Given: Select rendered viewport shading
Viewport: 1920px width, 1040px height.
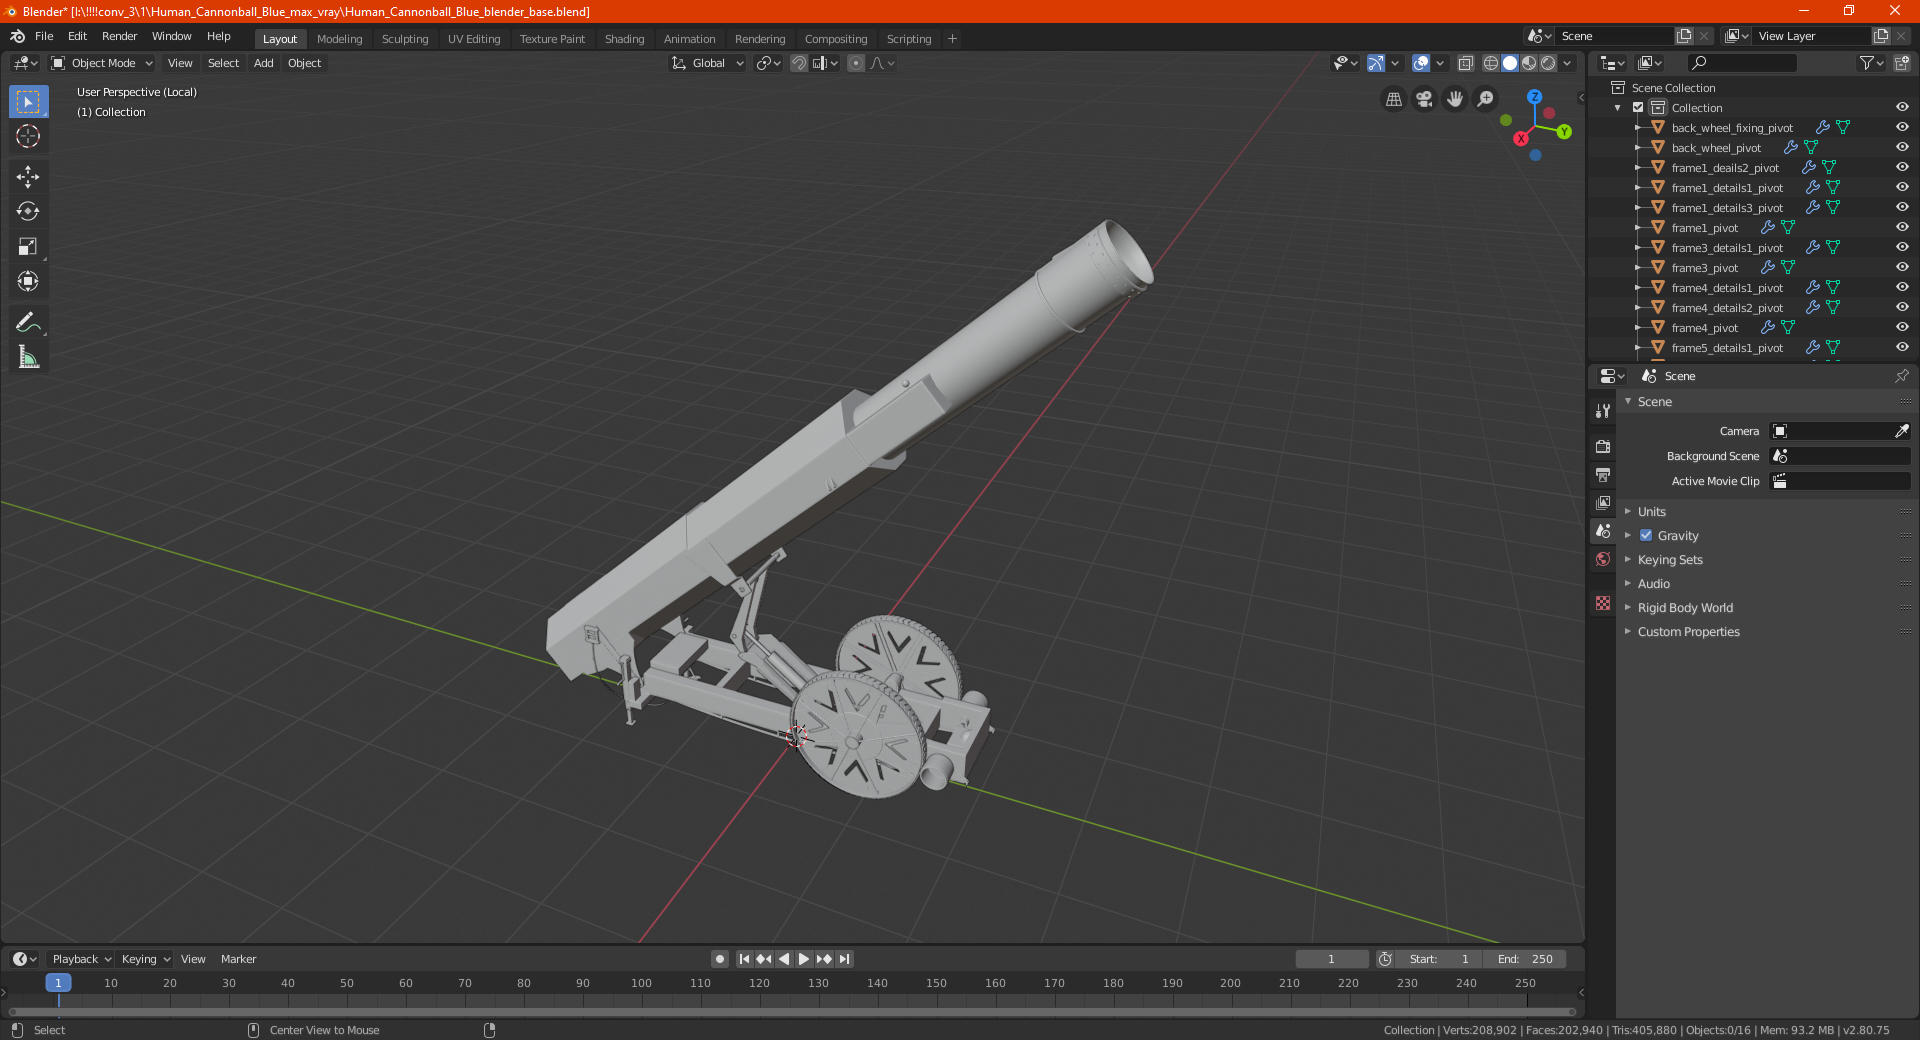Looking at the screenshot, I should pos(1548,63).
